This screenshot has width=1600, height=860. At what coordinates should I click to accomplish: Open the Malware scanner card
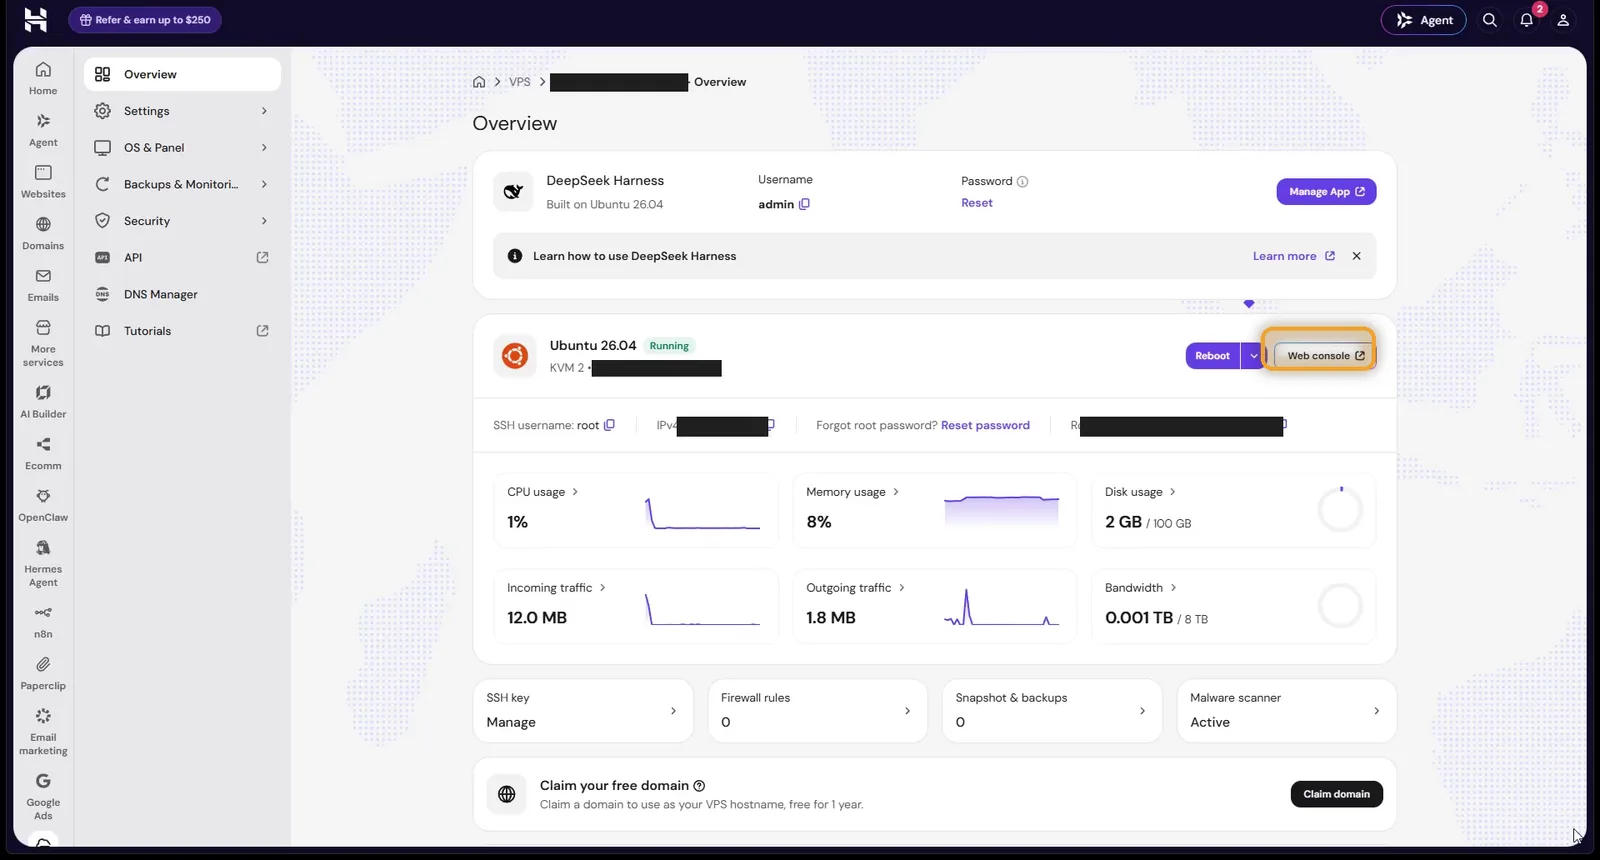pos(1286,711)
